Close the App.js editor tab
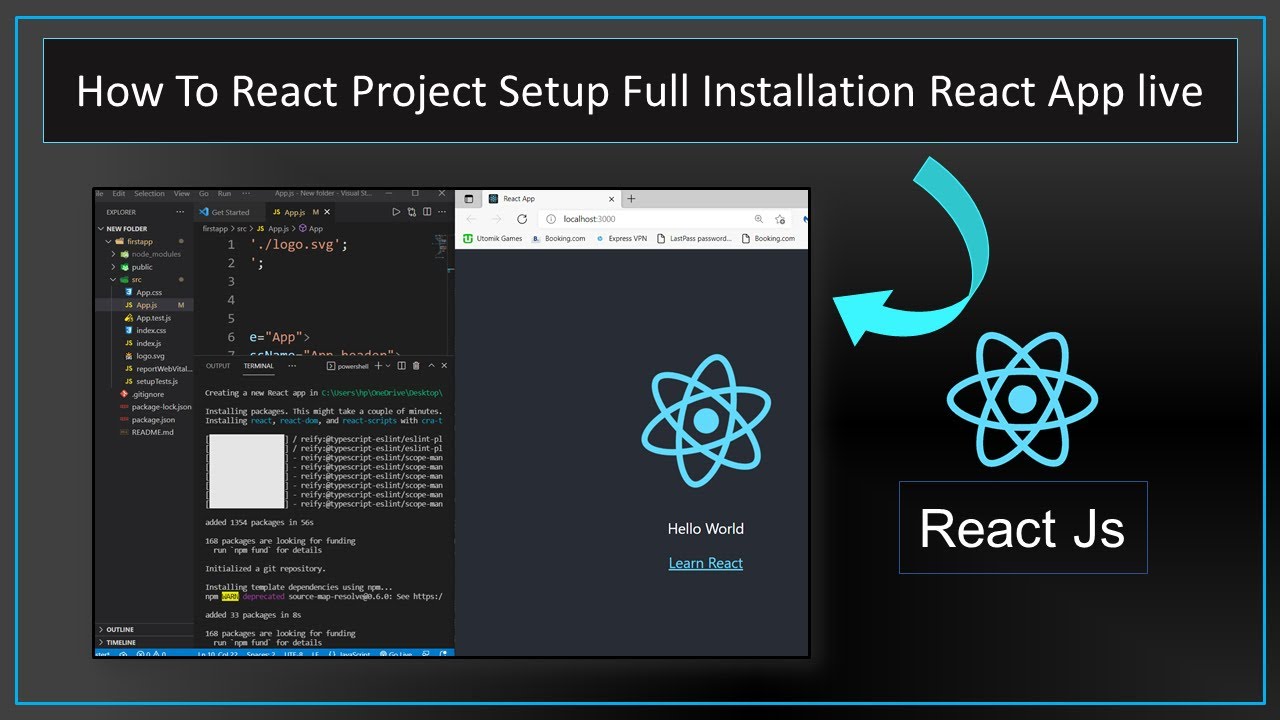This screenshot has width=1280, height=720. 327,212
